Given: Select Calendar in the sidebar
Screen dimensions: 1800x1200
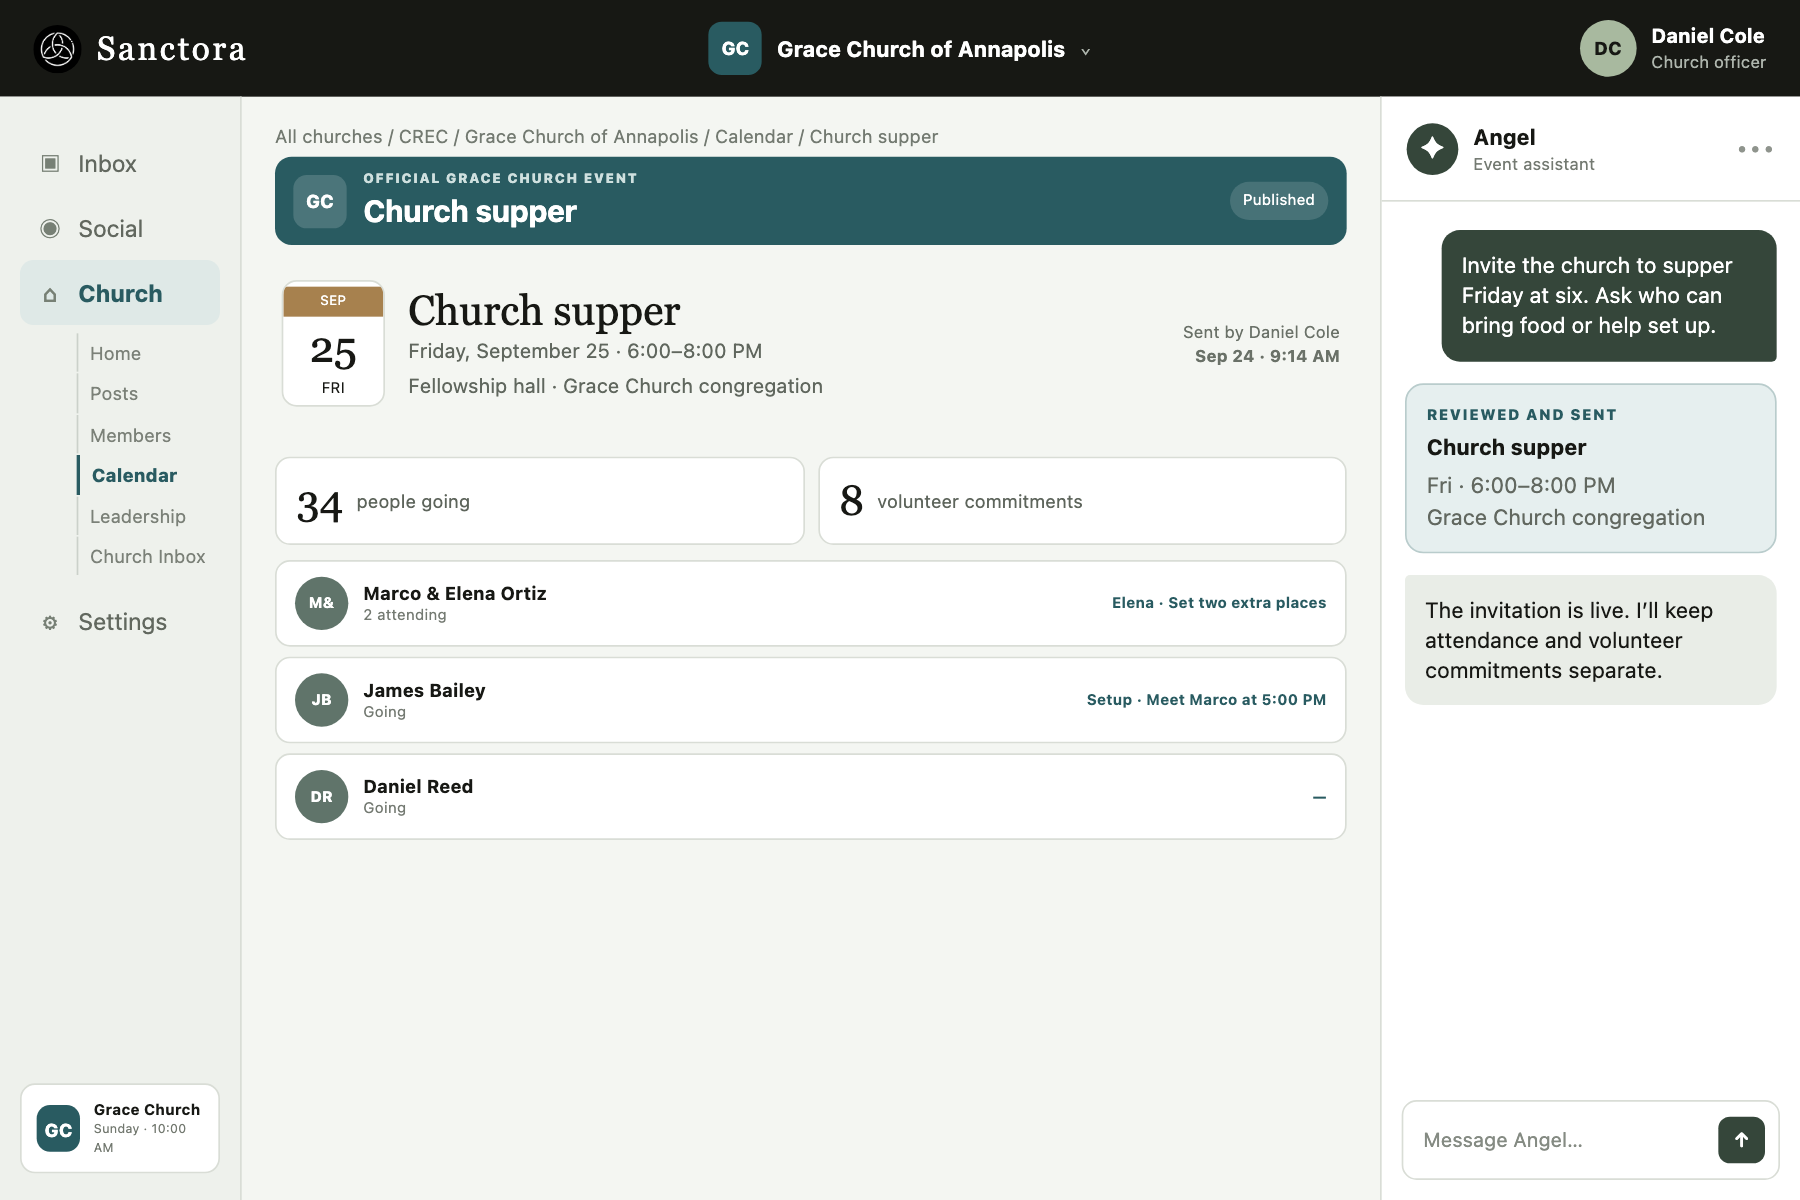Looking at the screenshot, I should tap(134, 475).
